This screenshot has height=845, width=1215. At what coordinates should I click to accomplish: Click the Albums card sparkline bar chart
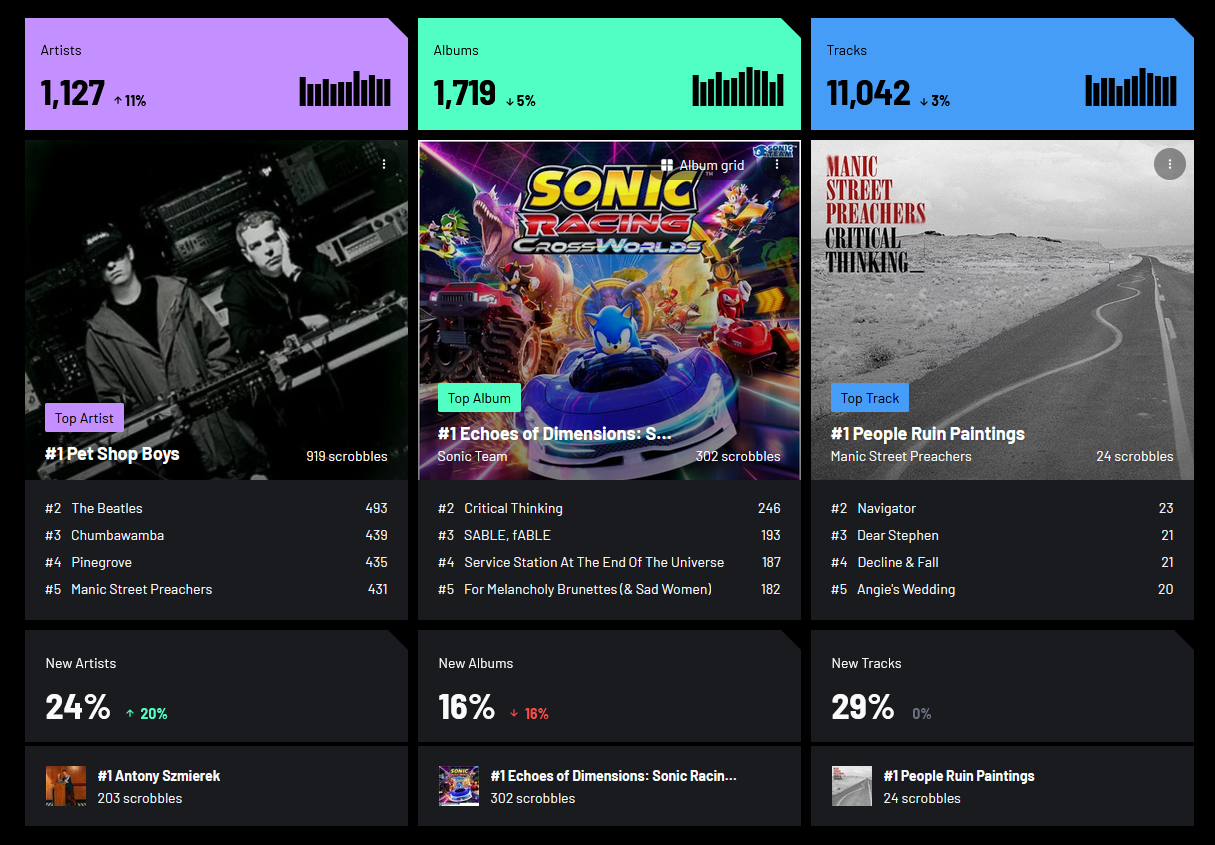[x=737, y=88]
